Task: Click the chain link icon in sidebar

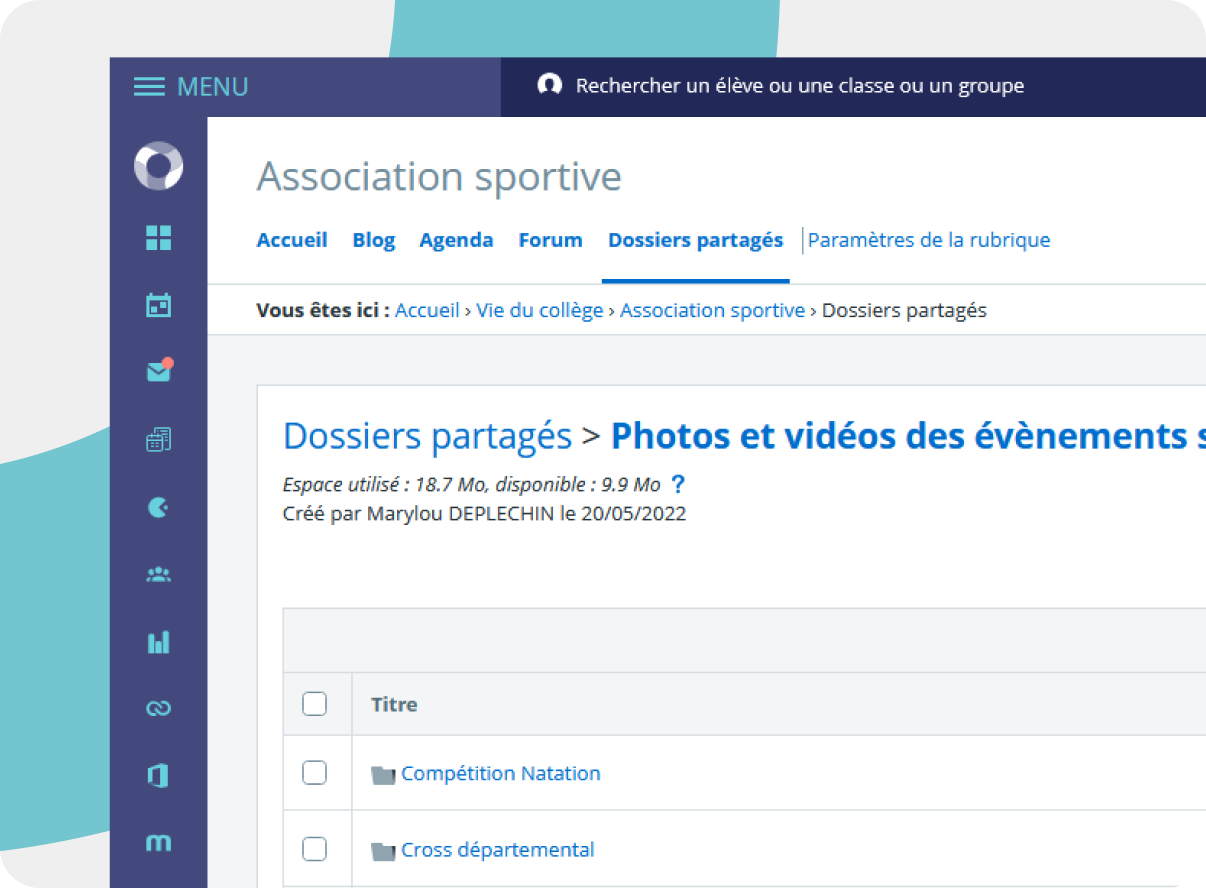Action: [x=158, y=709]
